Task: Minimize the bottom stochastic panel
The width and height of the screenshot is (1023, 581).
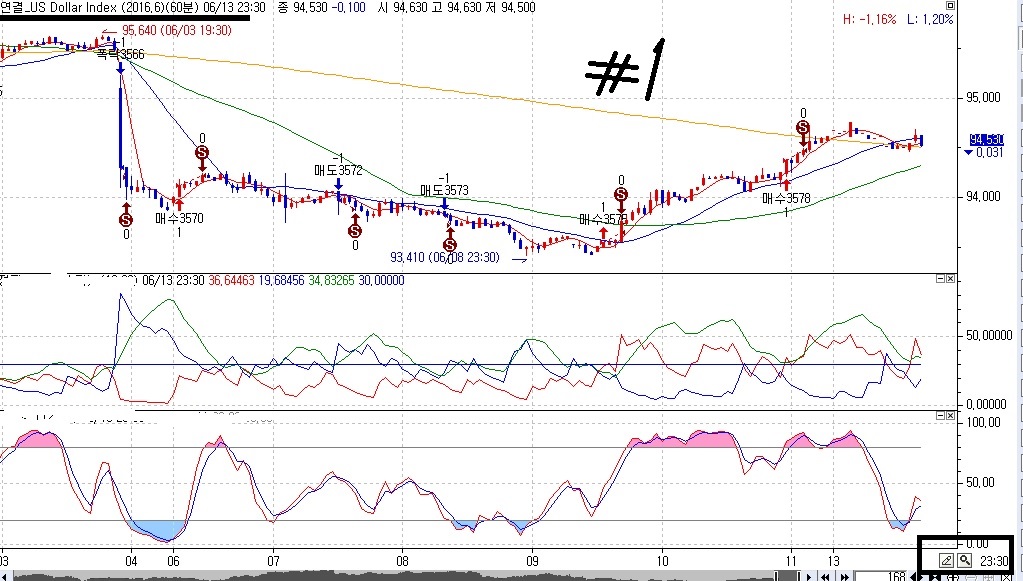Action: pos(939,414)
